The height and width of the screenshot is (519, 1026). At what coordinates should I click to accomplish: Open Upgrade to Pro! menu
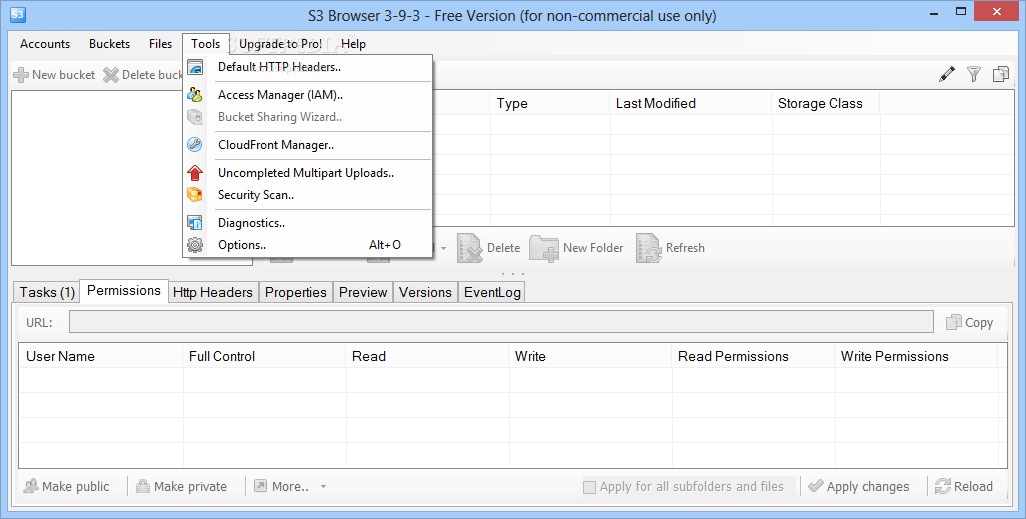point(280,44)
